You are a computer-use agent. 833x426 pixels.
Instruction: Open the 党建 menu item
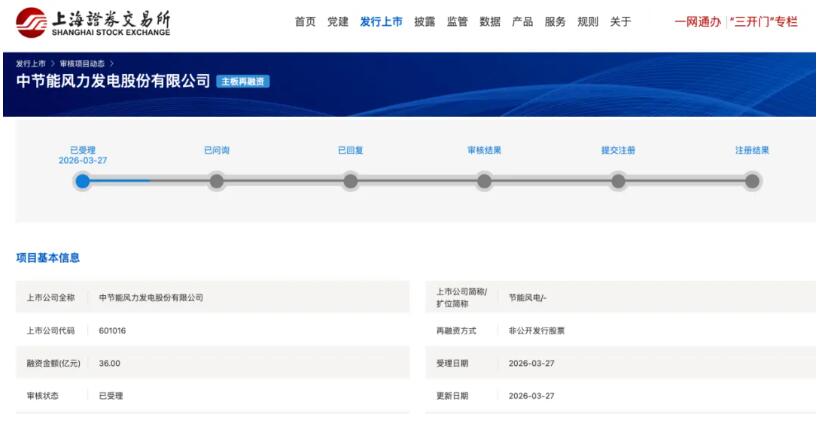click(x=338, y=22)
